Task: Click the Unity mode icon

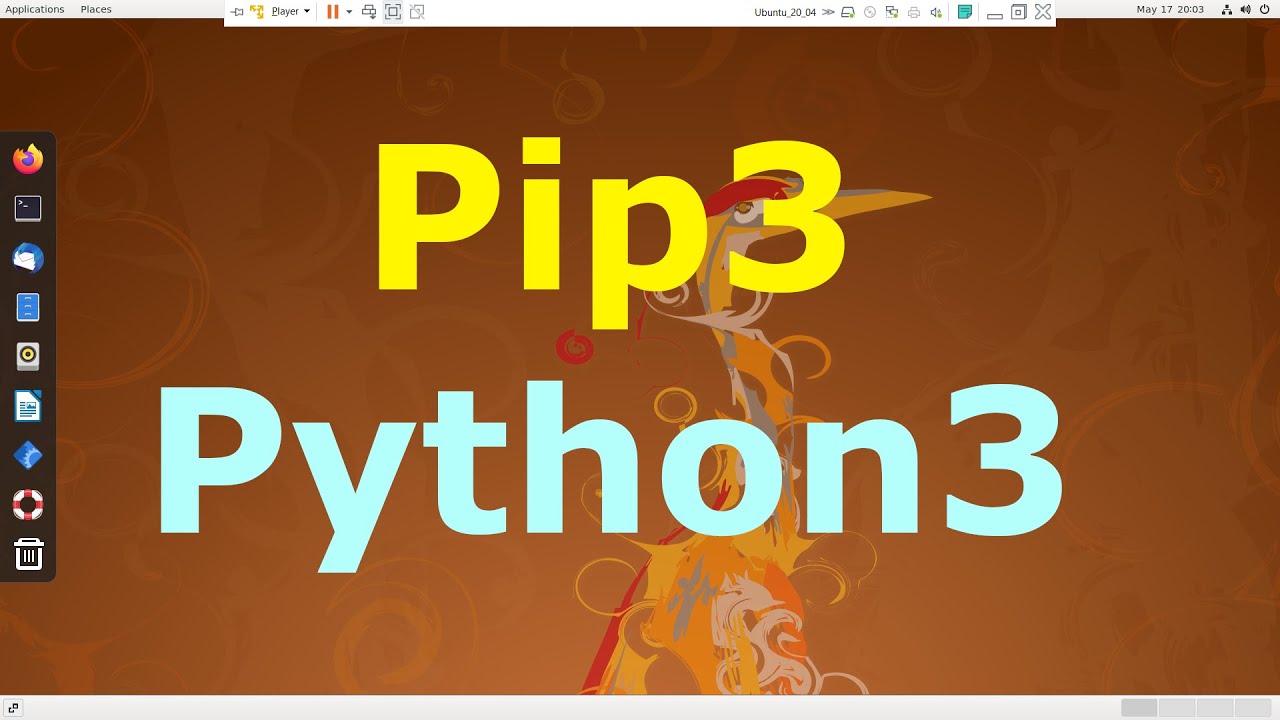Action: click(x=417, y=12)
